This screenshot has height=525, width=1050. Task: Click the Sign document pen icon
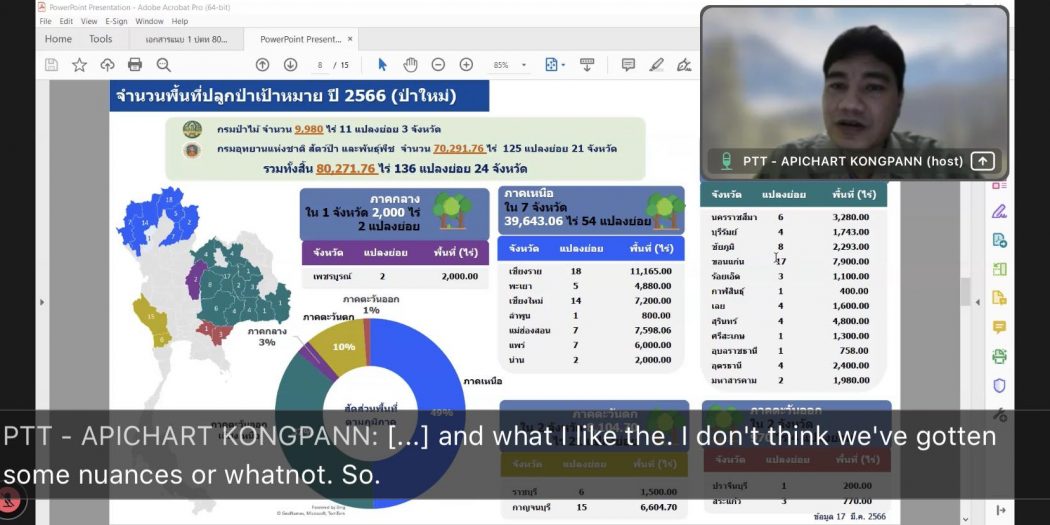coord(684,65)
